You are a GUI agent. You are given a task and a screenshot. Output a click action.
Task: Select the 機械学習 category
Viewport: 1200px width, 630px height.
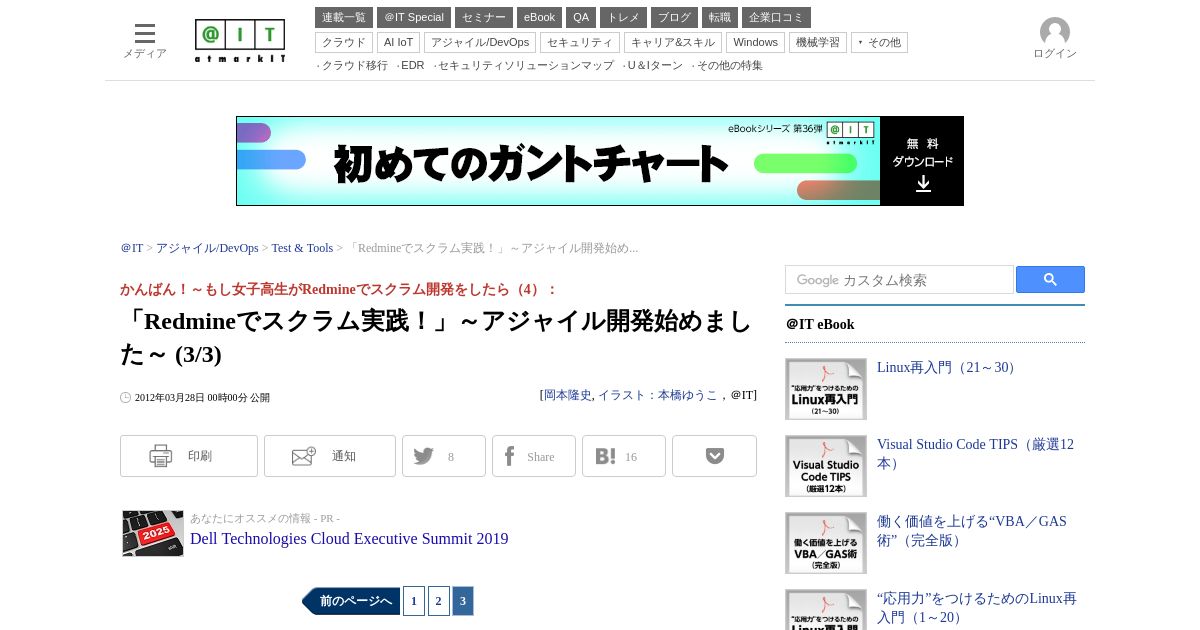[x=818, y=43]
